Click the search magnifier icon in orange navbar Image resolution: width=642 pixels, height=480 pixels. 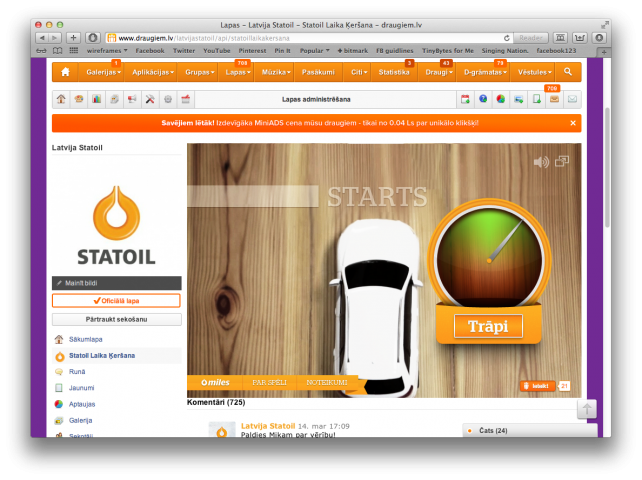(x=567, y=72)
